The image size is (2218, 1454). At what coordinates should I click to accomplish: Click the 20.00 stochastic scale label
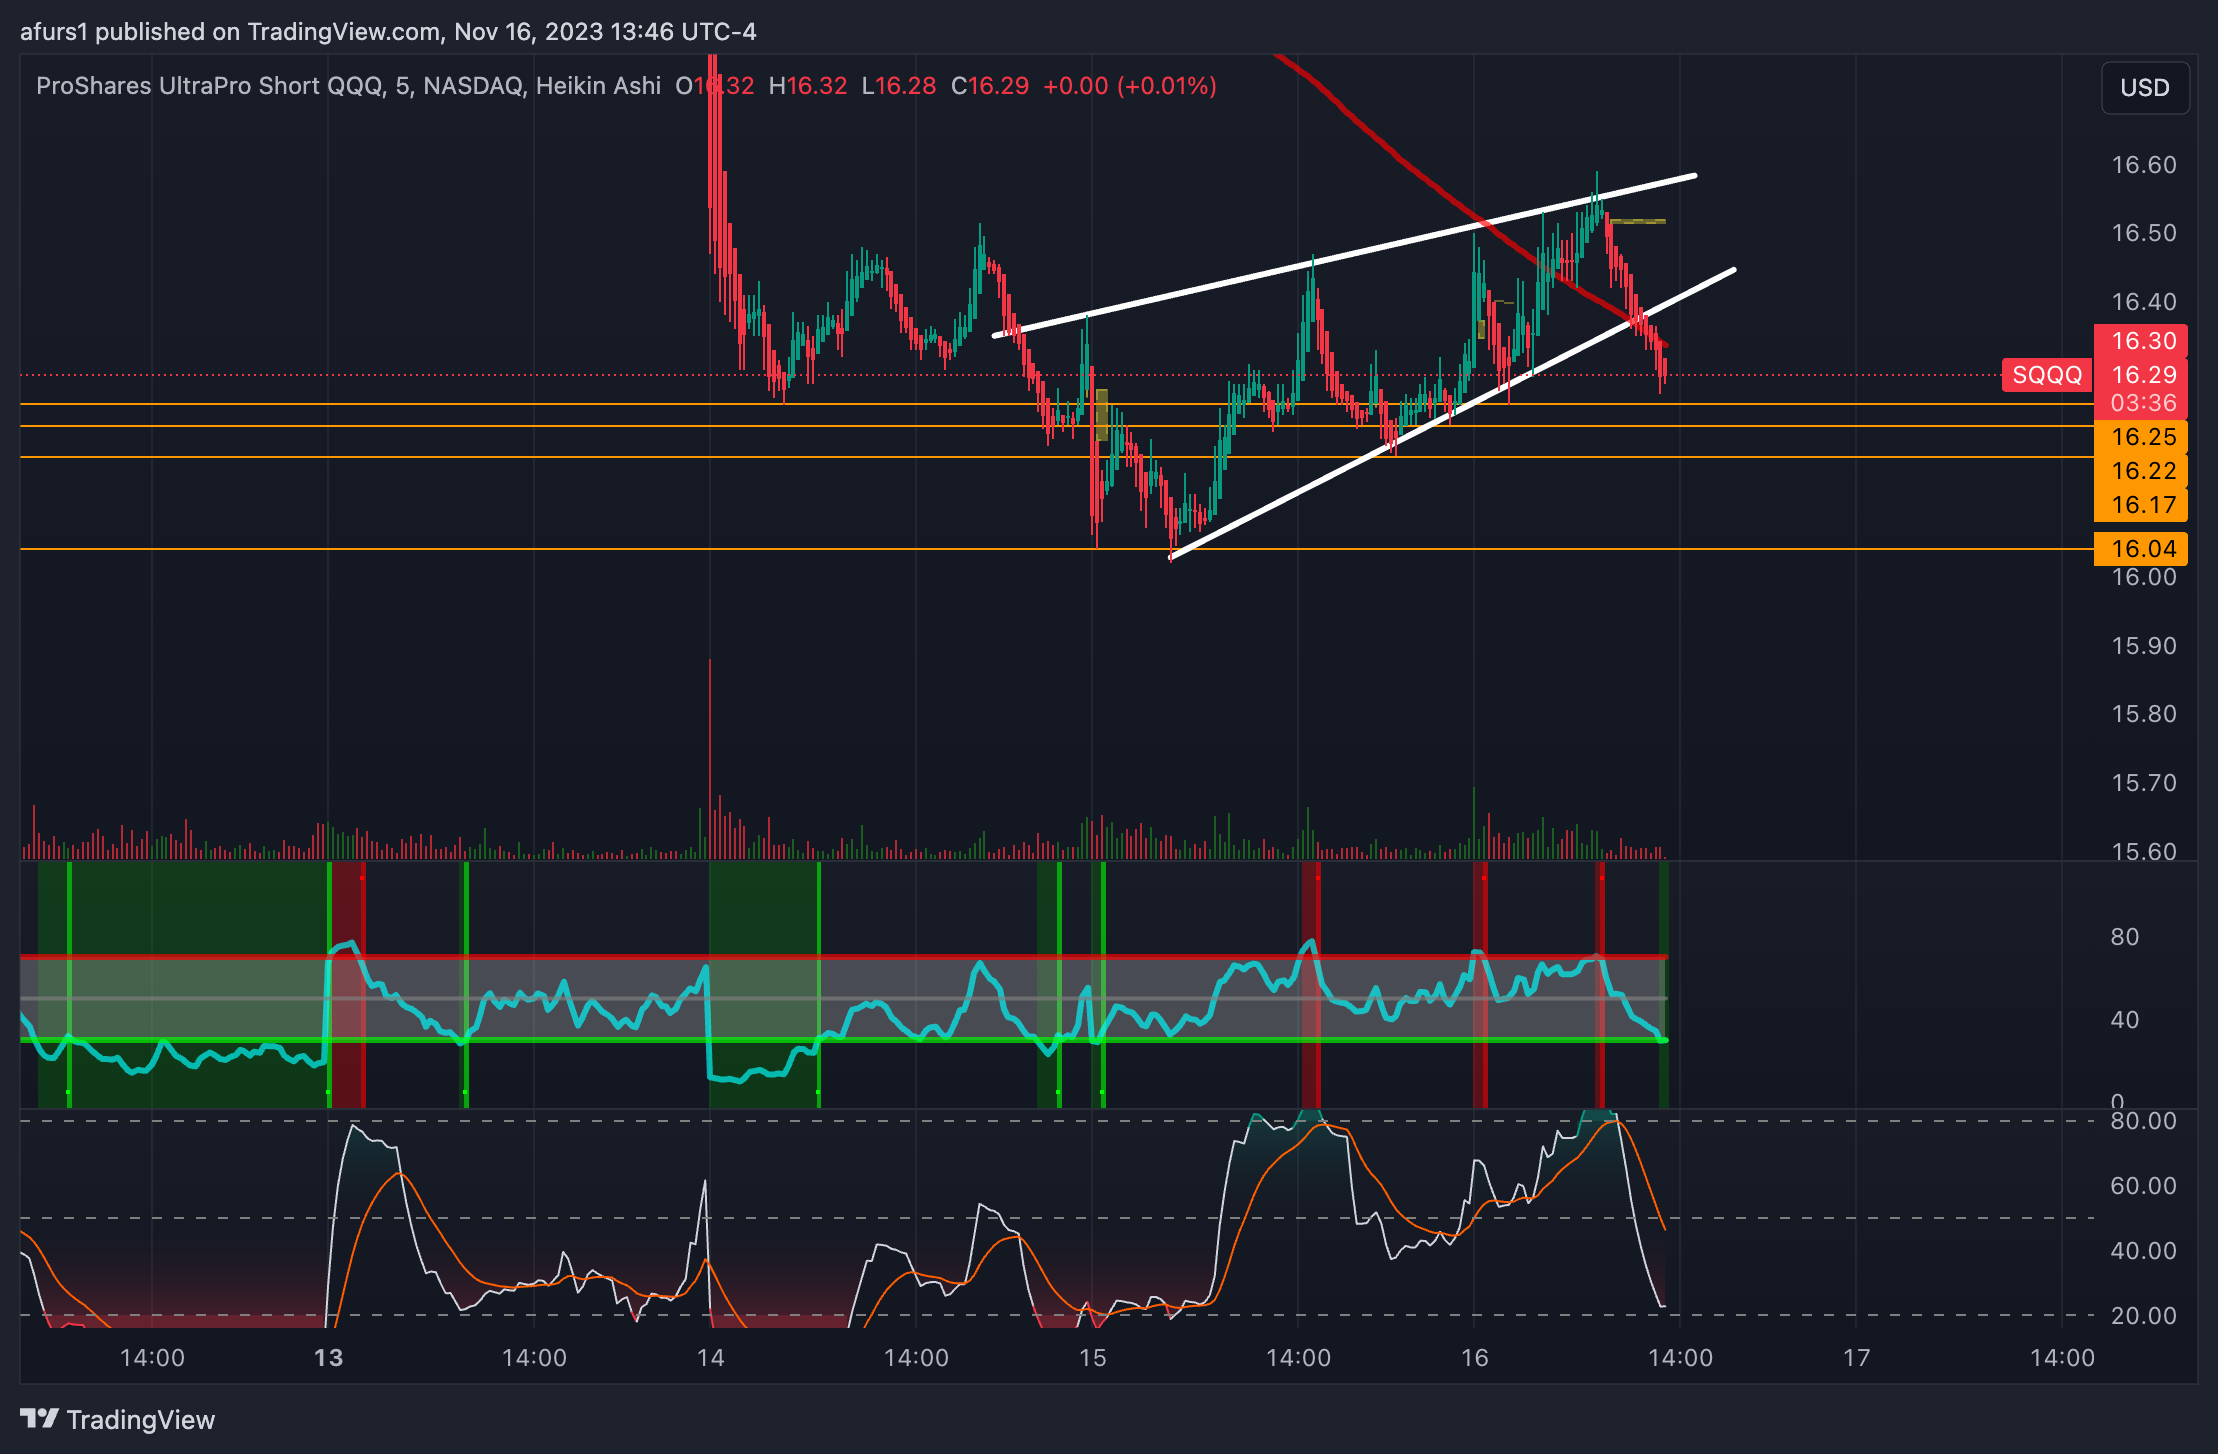2143,1316
